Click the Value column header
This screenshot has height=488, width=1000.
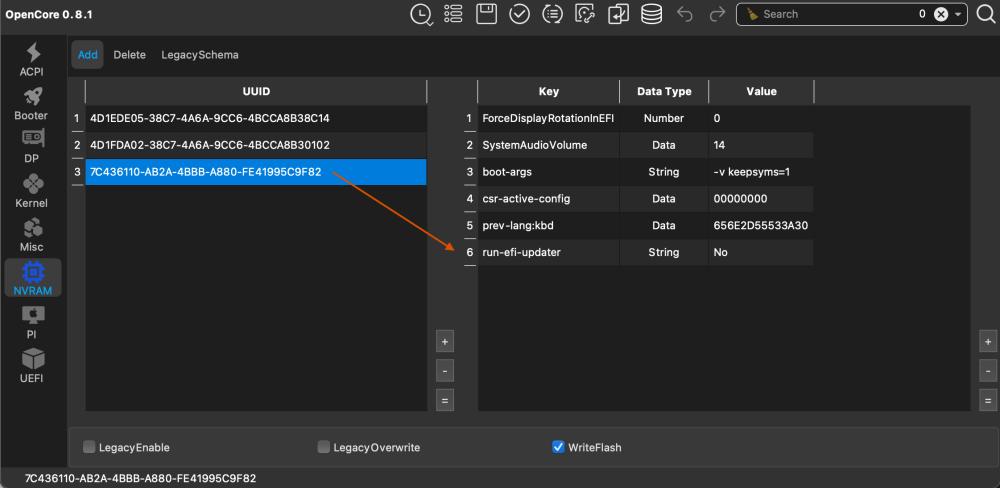coord(761,91)
